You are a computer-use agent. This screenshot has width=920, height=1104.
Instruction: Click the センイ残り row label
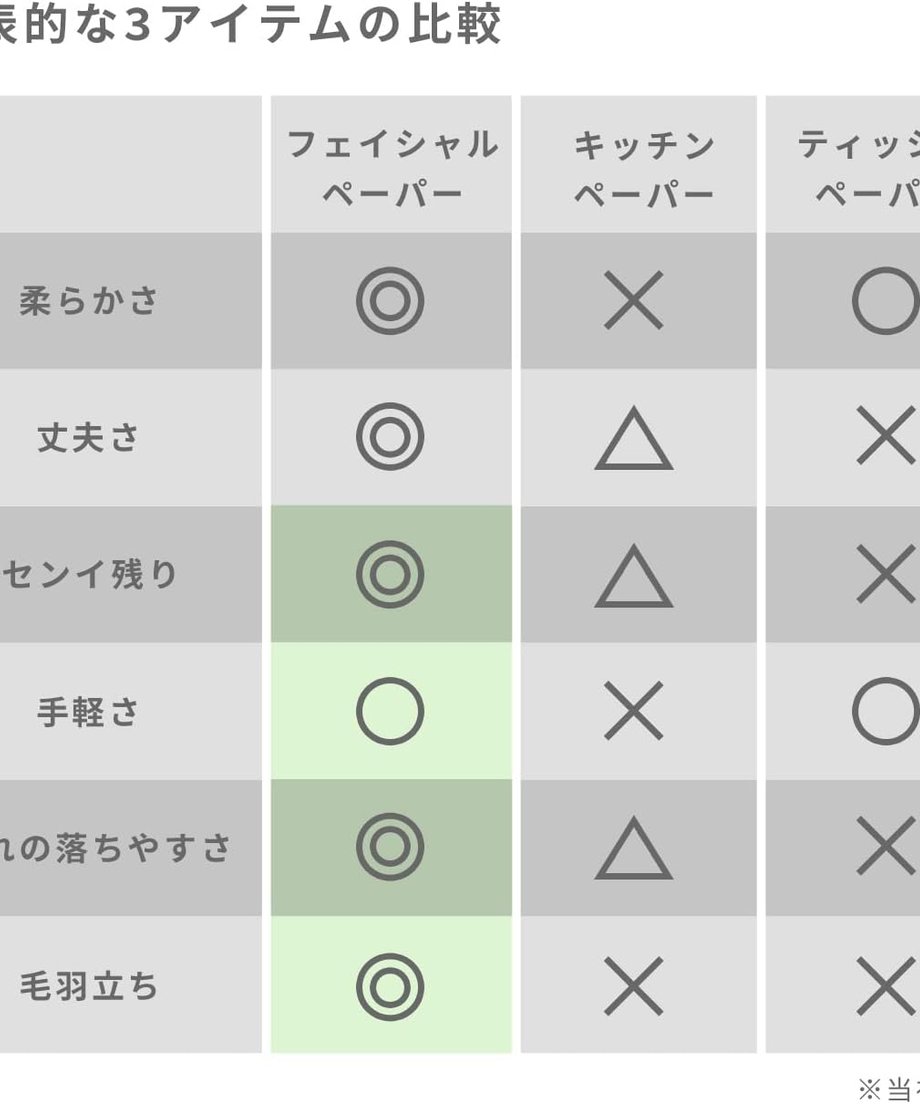point(89,575)
